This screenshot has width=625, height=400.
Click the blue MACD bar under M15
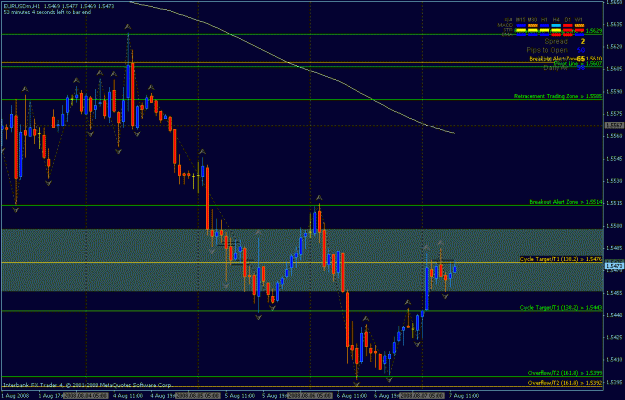coord(521,25)
